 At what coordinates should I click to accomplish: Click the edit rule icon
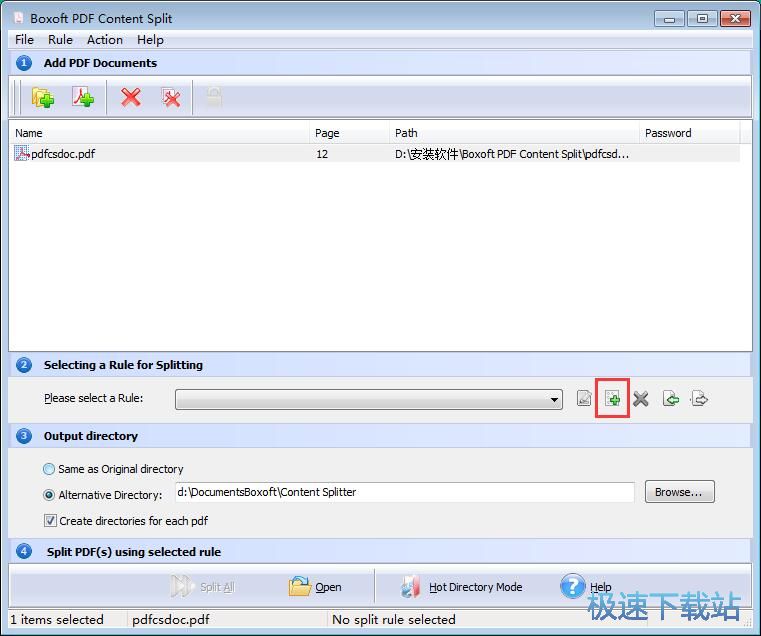(584, 399)
